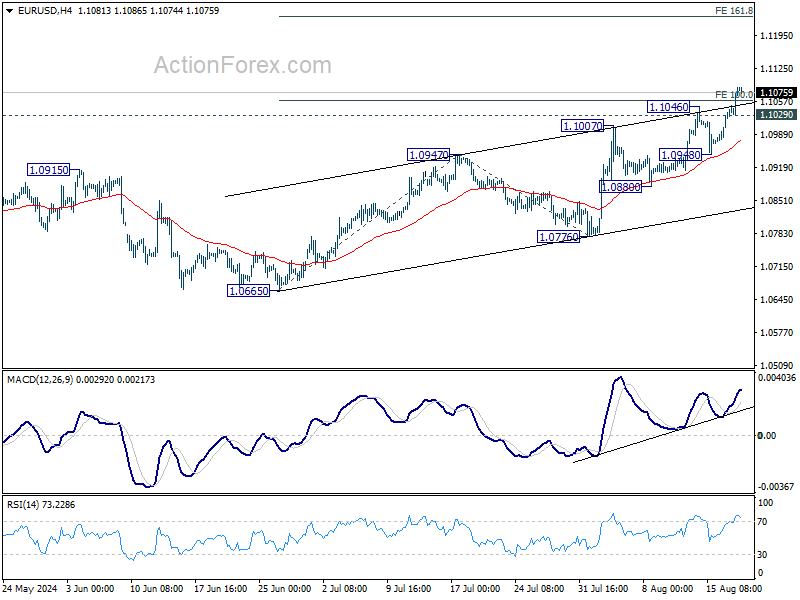Click the current price tag 1.10759
Image resolution: width=800 pixels, height=600 pixels.
point(776,92)
